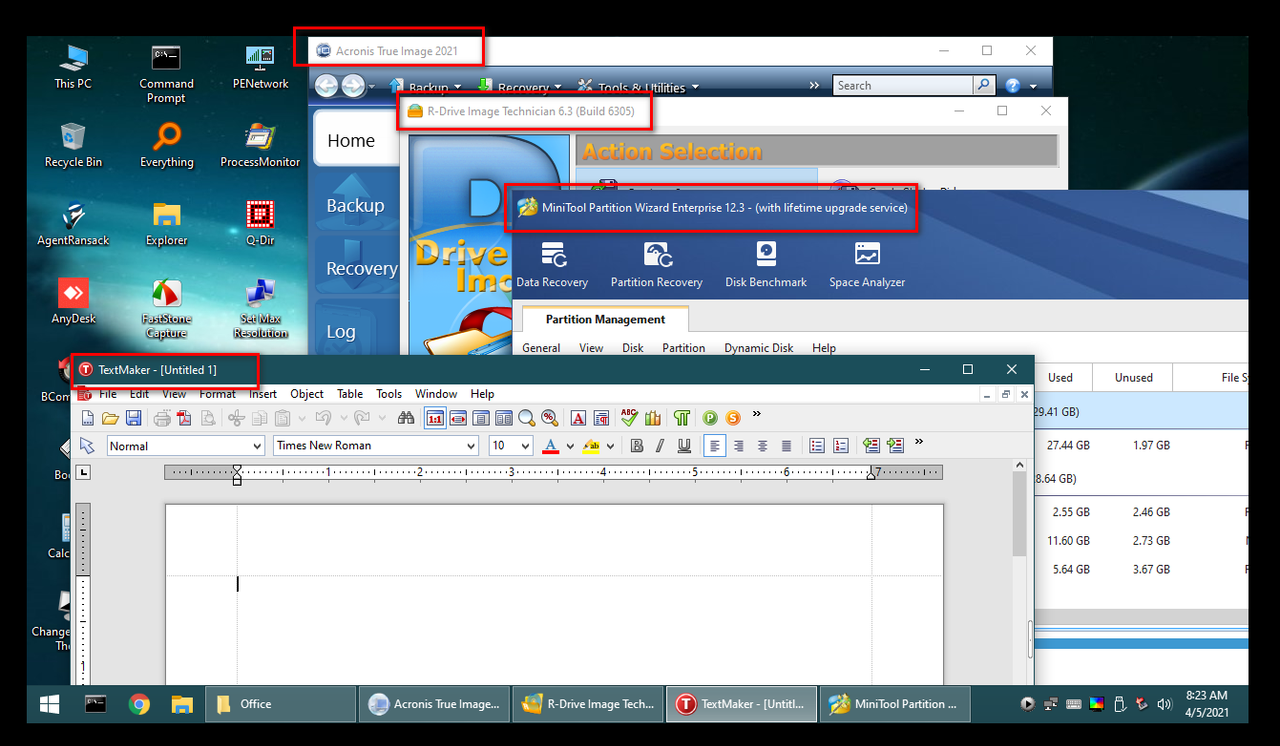The height and width of the screenshot is (746, 1280).
Task: Click the insert chart icon in TextMaker
Action: [653, 418]
